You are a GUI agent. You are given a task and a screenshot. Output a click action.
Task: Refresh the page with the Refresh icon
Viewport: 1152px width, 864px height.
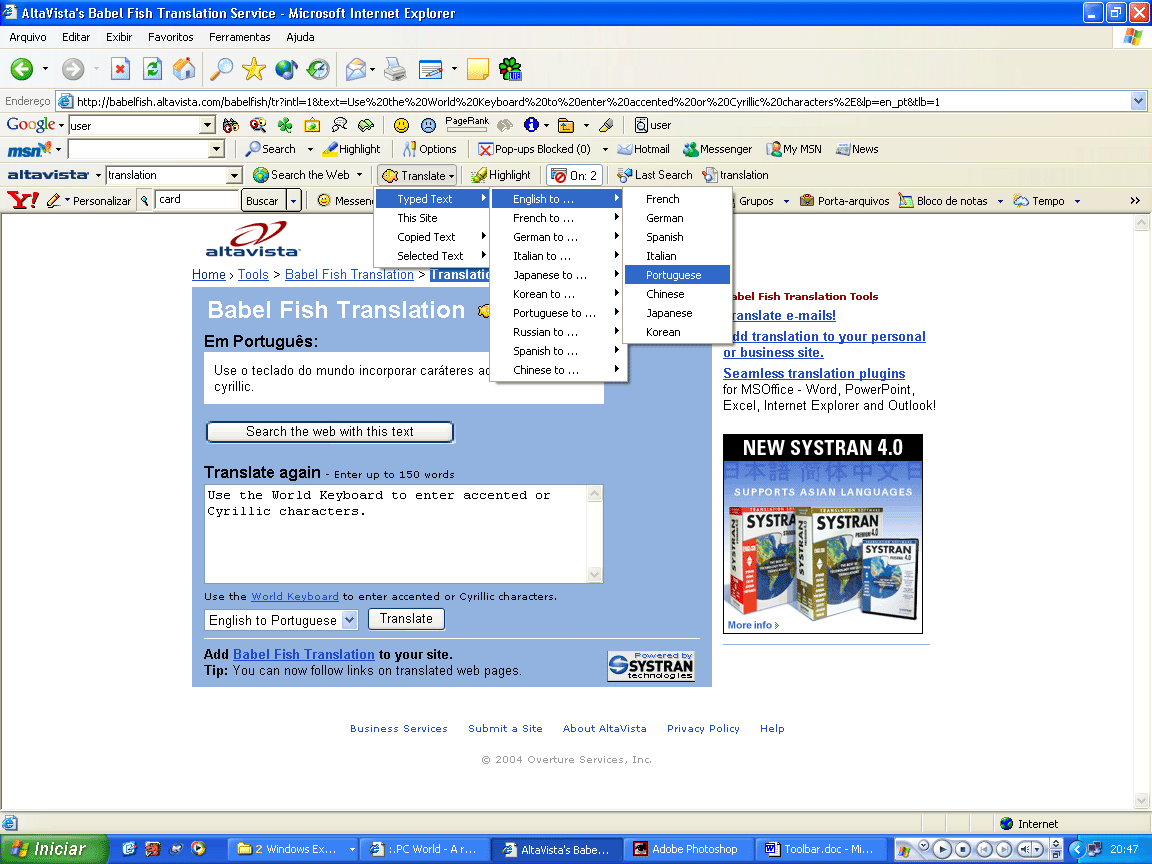click(x=152, y=69)
